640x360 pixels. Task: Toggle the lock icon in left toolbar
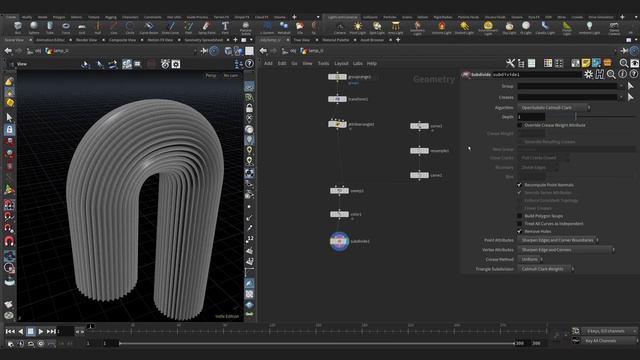9,130
